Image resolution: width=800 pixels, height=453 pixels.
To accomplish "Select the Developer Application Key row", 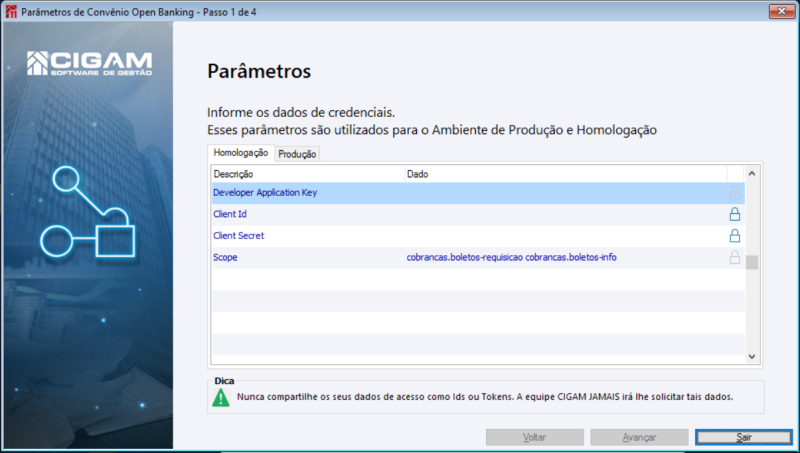I will click(478, 193).
